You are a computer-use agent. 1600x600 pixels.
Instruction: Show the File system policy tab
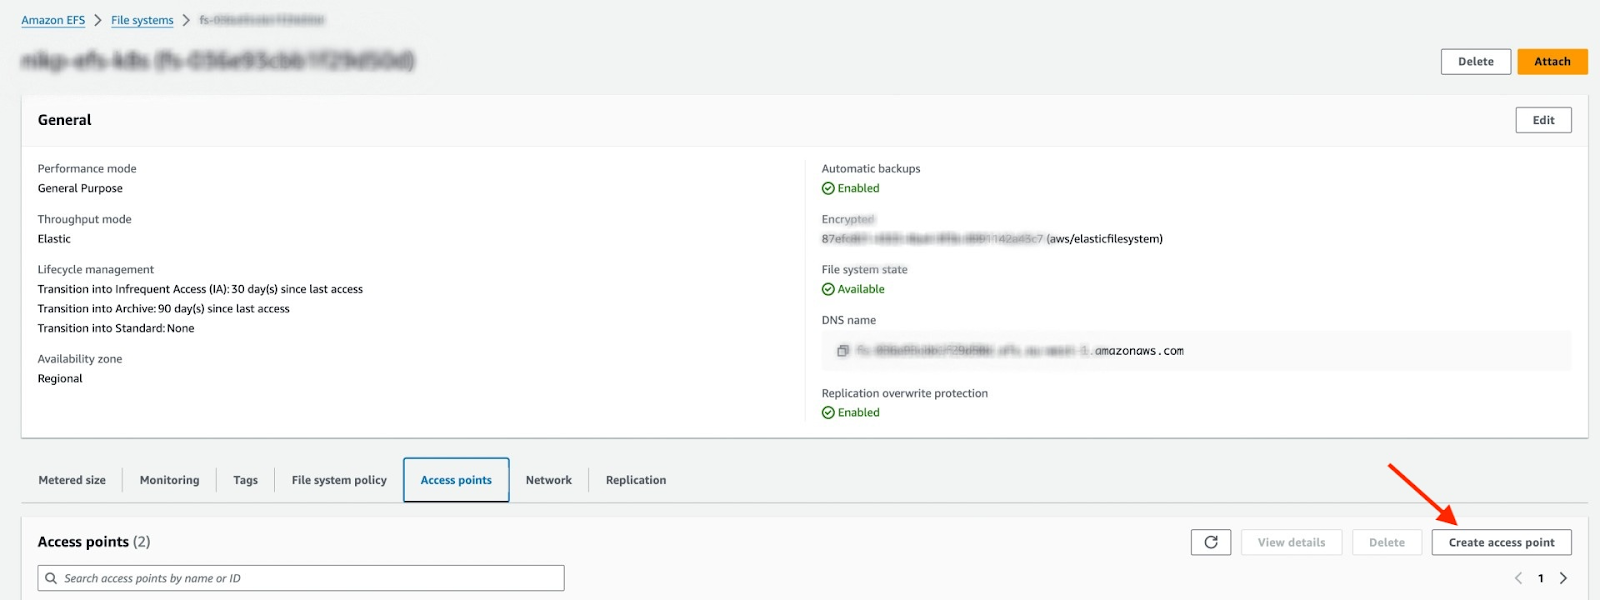[339, 480]
